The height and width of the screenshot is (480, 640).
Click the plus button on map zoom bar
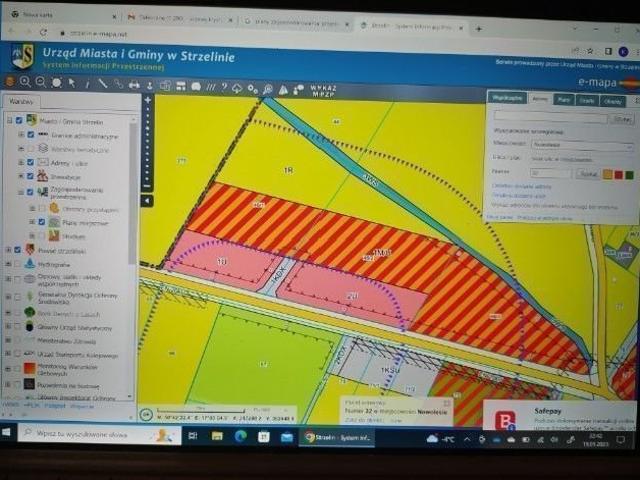(x=148, y=101)
